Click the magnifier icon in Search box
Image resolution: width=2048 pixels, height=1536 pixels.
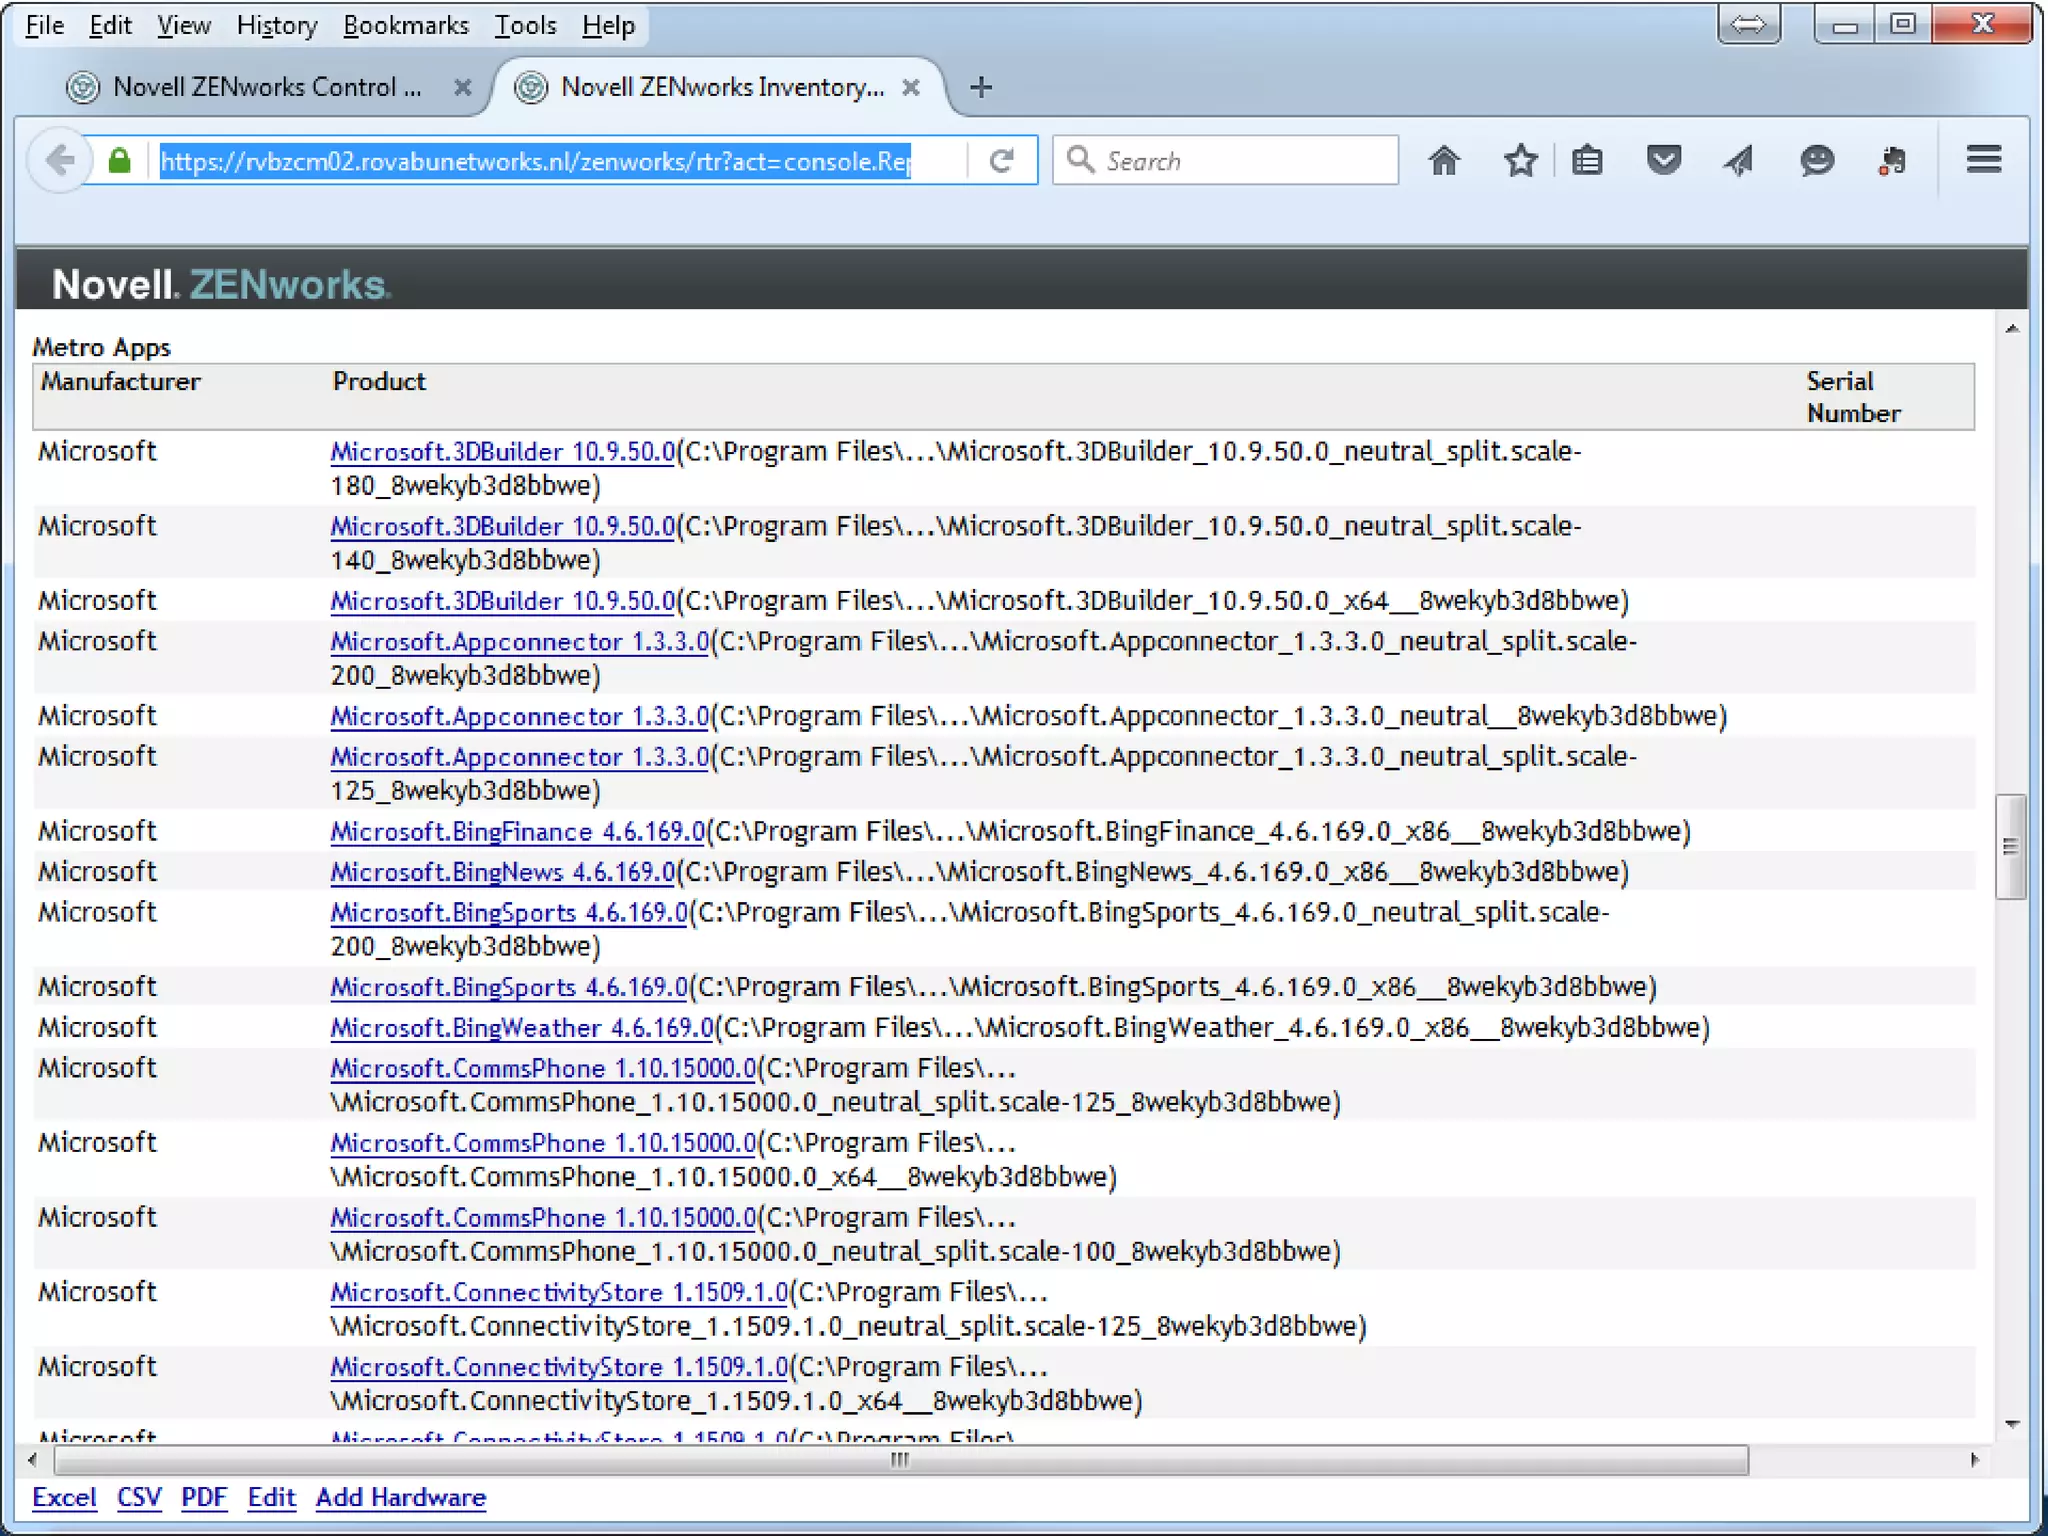(x=1080, y=160)
